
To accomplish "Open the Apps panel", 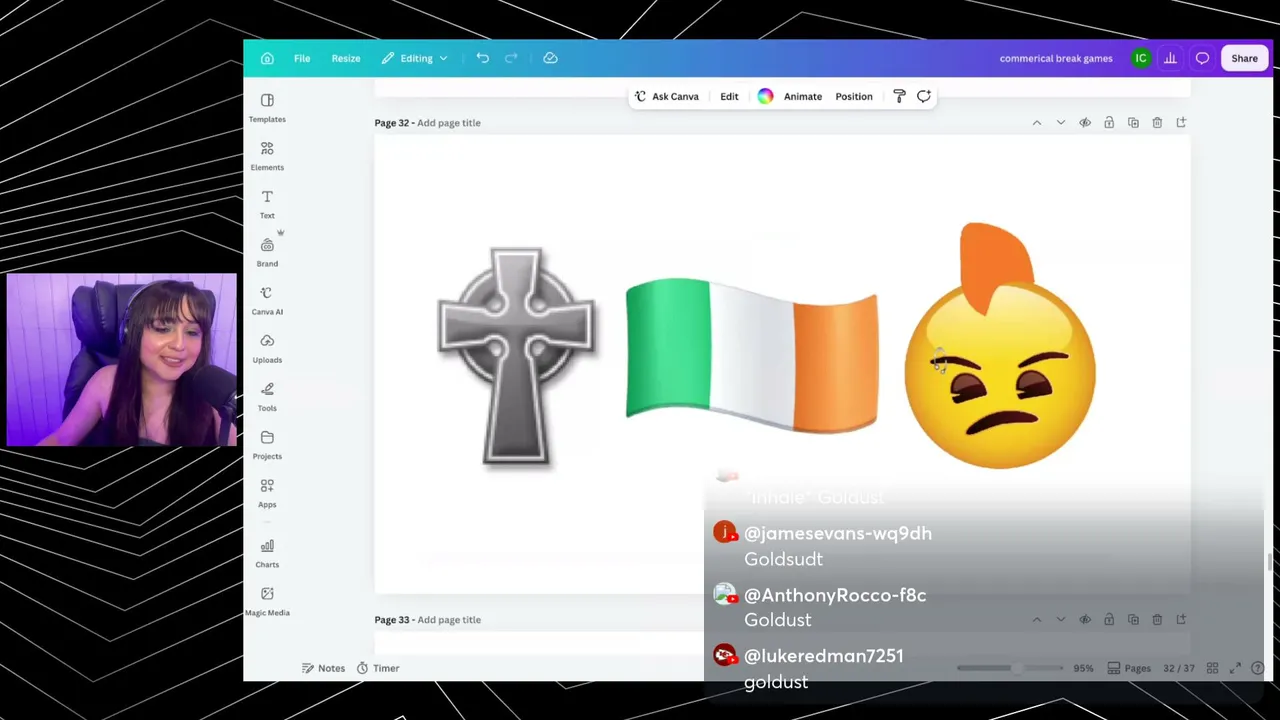I will pyautogui.click(x=267, y=493).
